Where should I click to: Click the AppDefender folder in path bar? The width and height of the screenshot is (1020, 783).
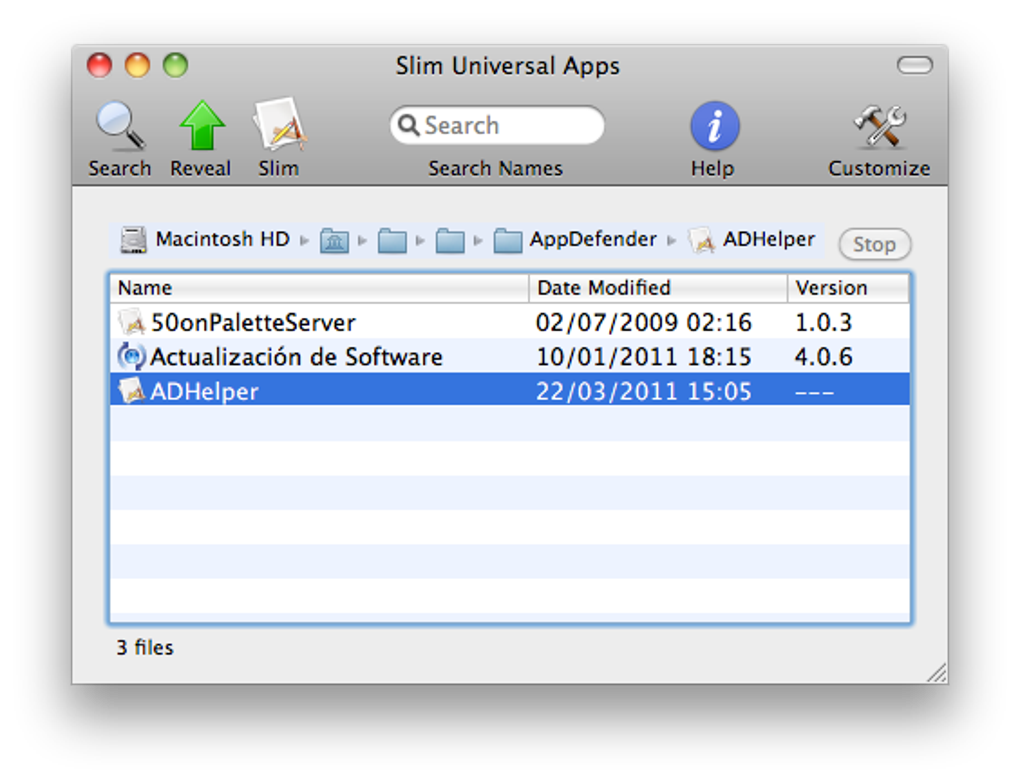(575, 240)
